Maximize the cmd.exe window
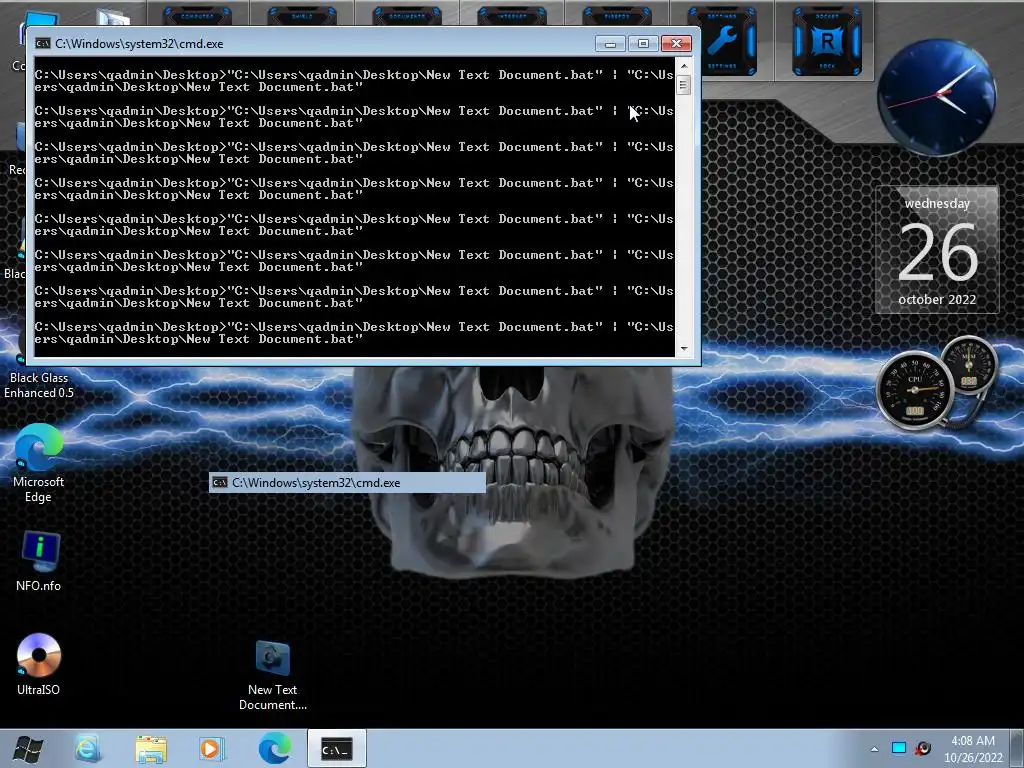 point(643,44)
